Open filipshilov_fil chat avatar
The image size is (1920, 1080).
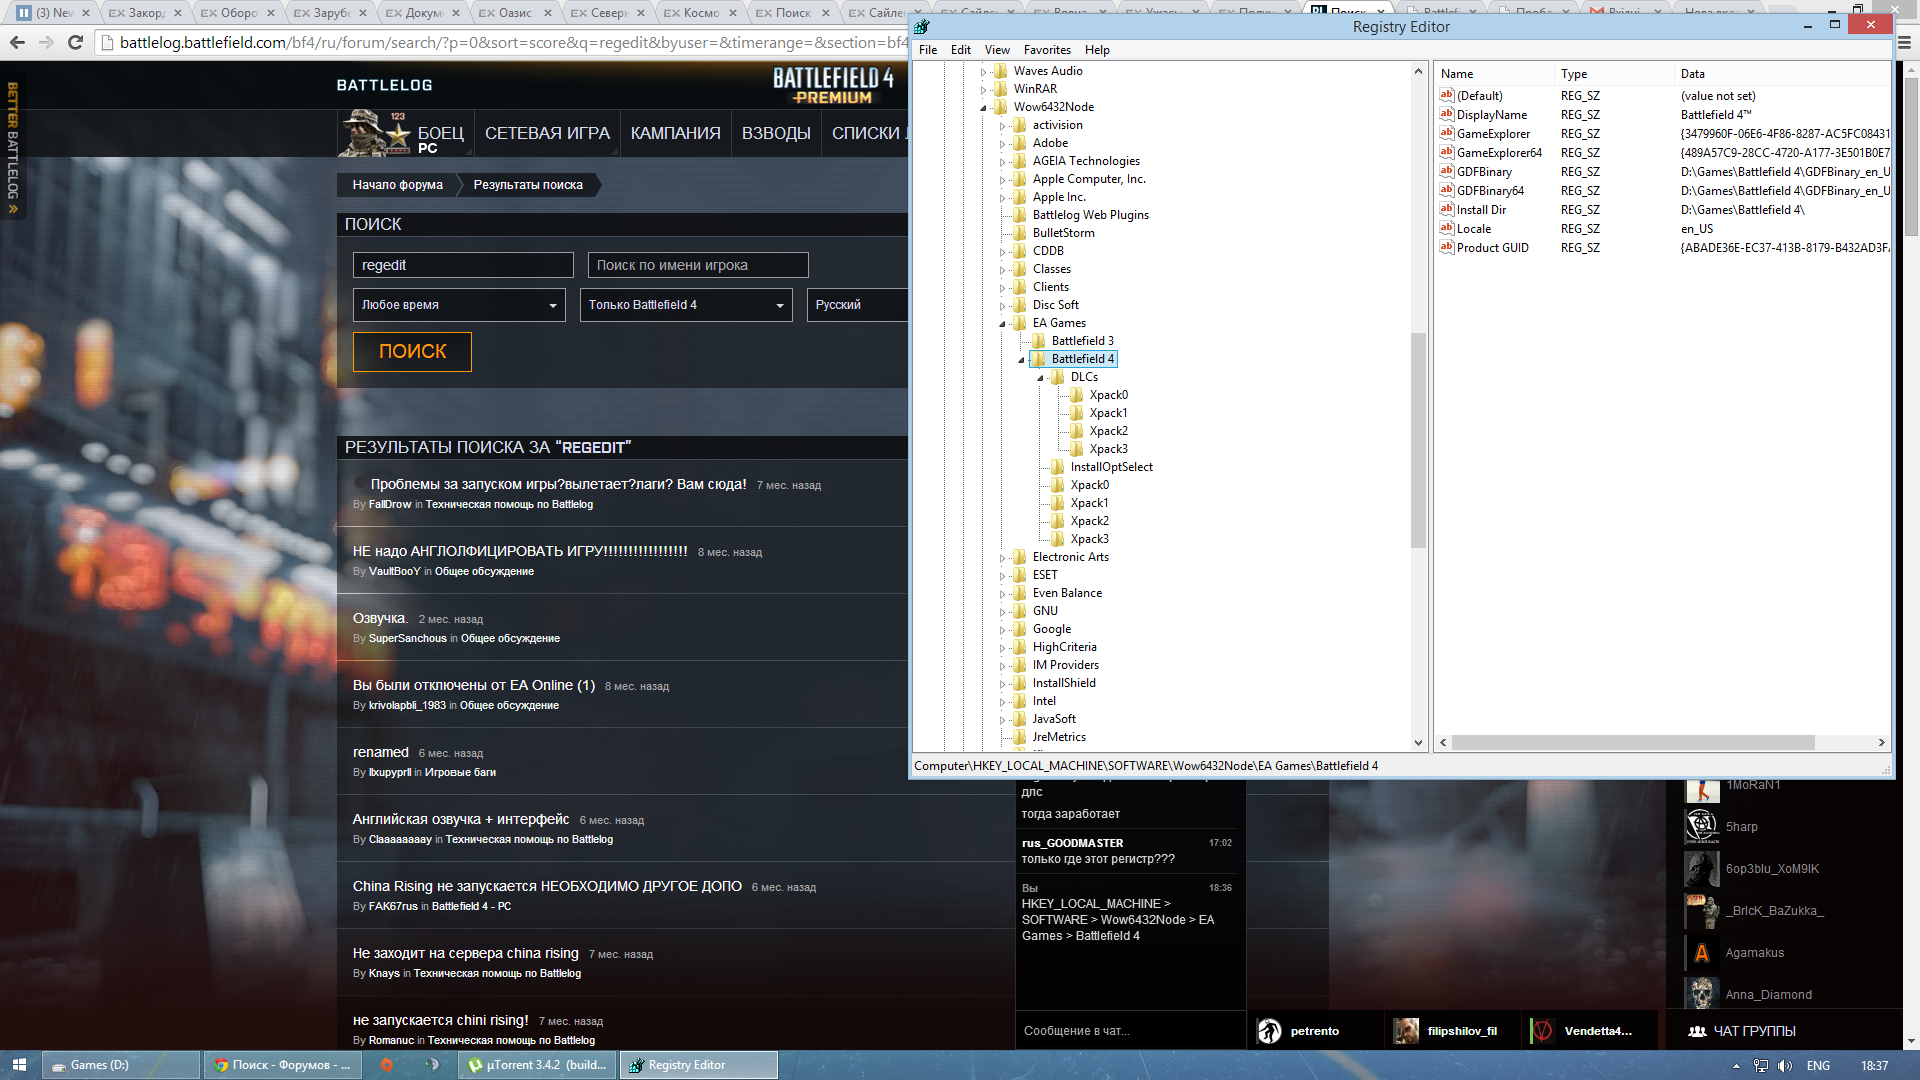click(1406, 1031)
